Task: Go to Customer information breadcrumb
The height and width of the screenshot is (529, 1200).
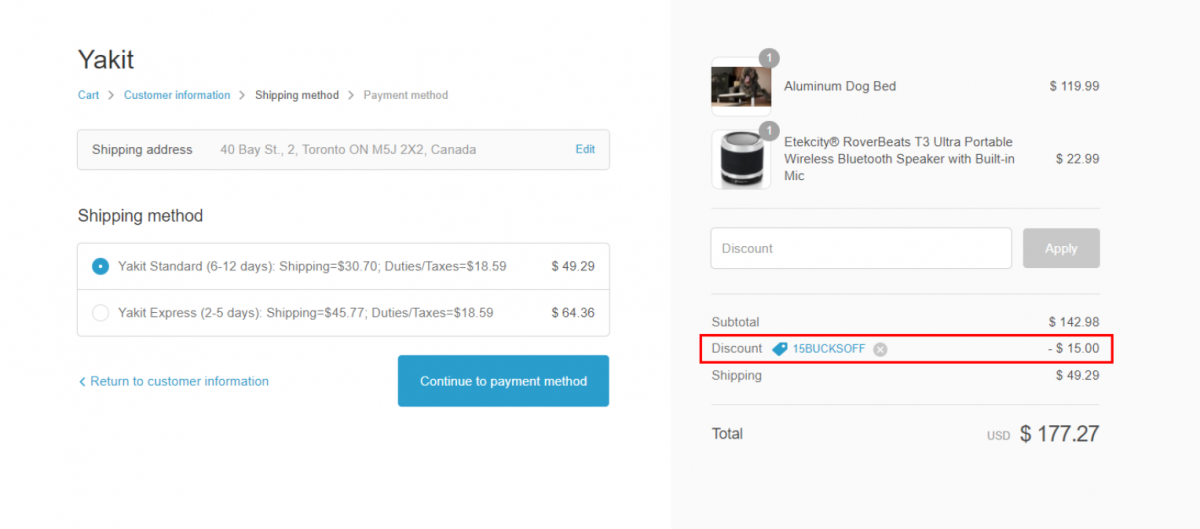Action: pyautogui.click(x=177, y=95)
